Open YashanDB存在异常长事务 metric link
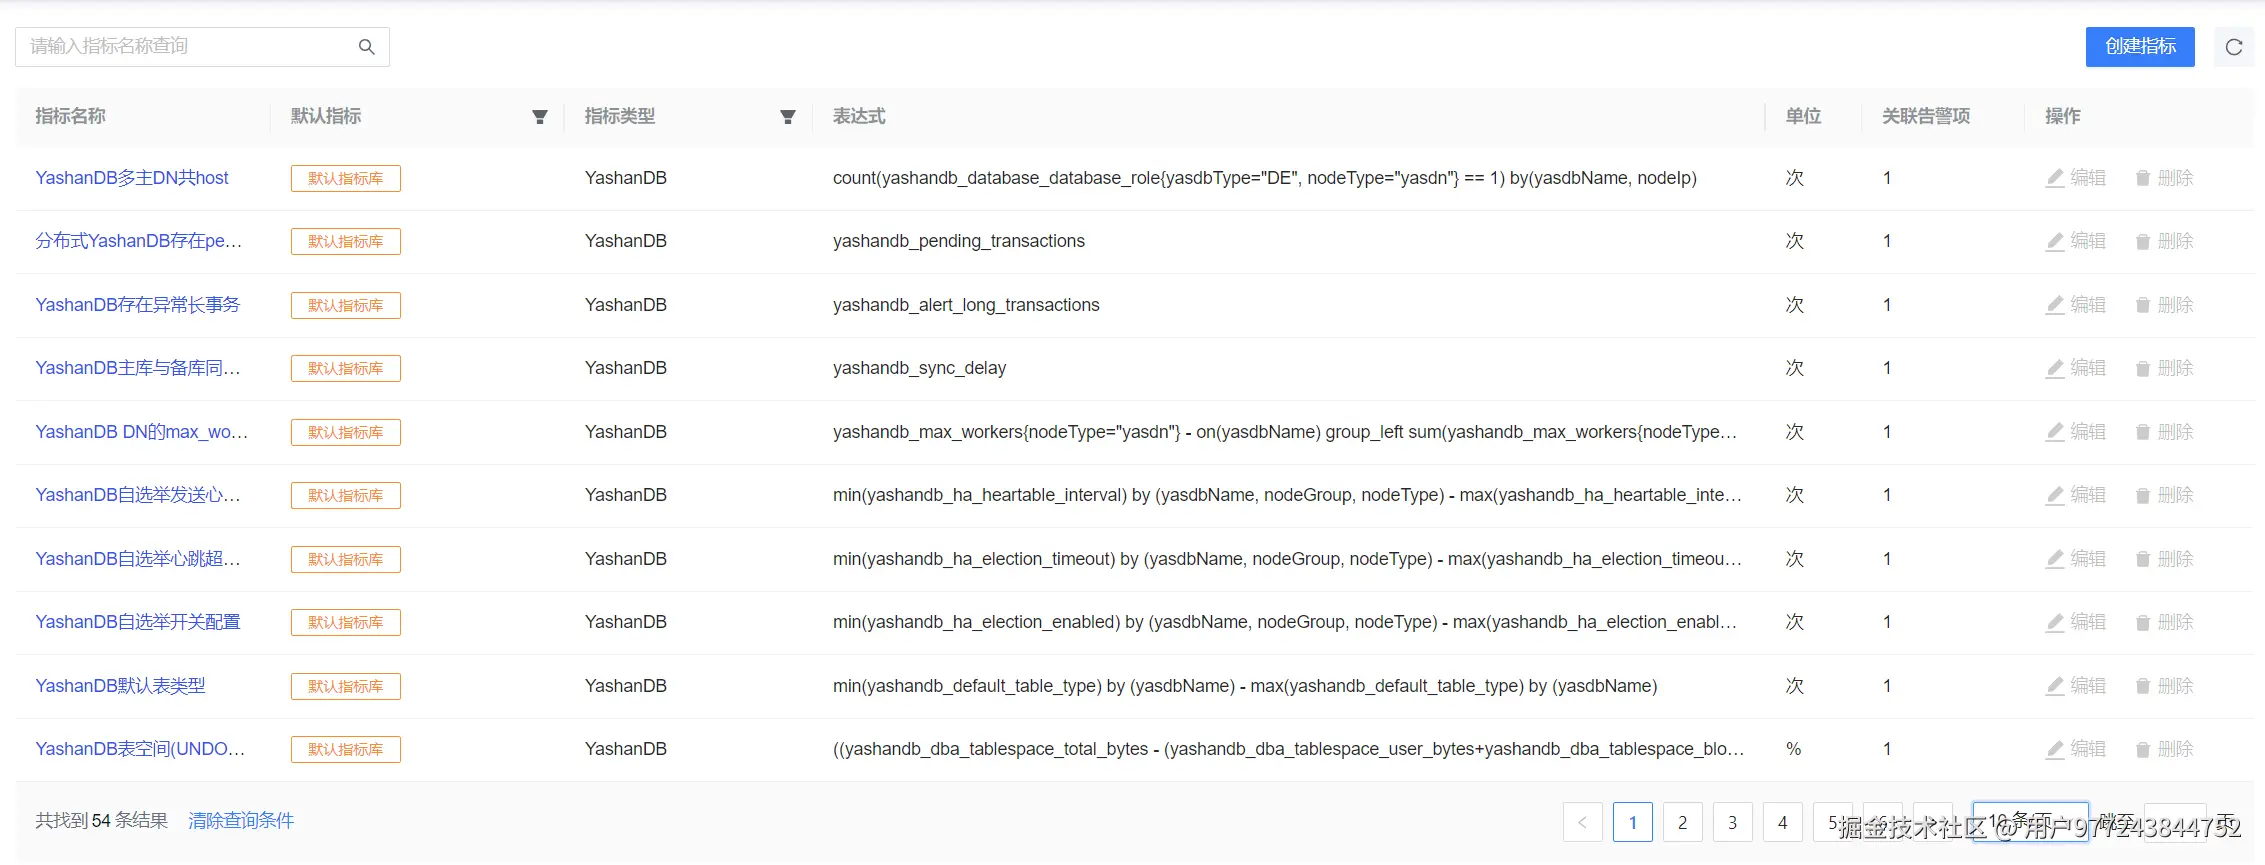 click(138, 305)
